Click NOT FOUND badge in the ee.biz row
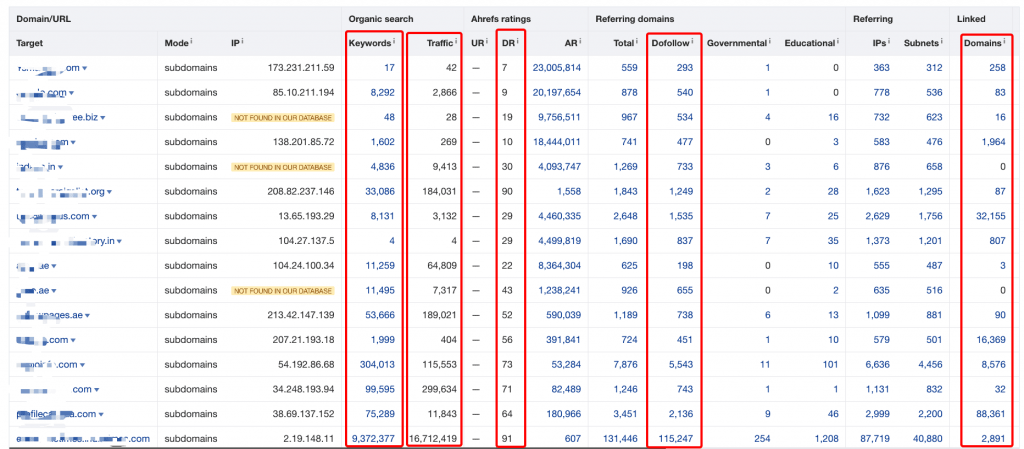Viewport: 1024px width, 449px height. click(283, 118)
